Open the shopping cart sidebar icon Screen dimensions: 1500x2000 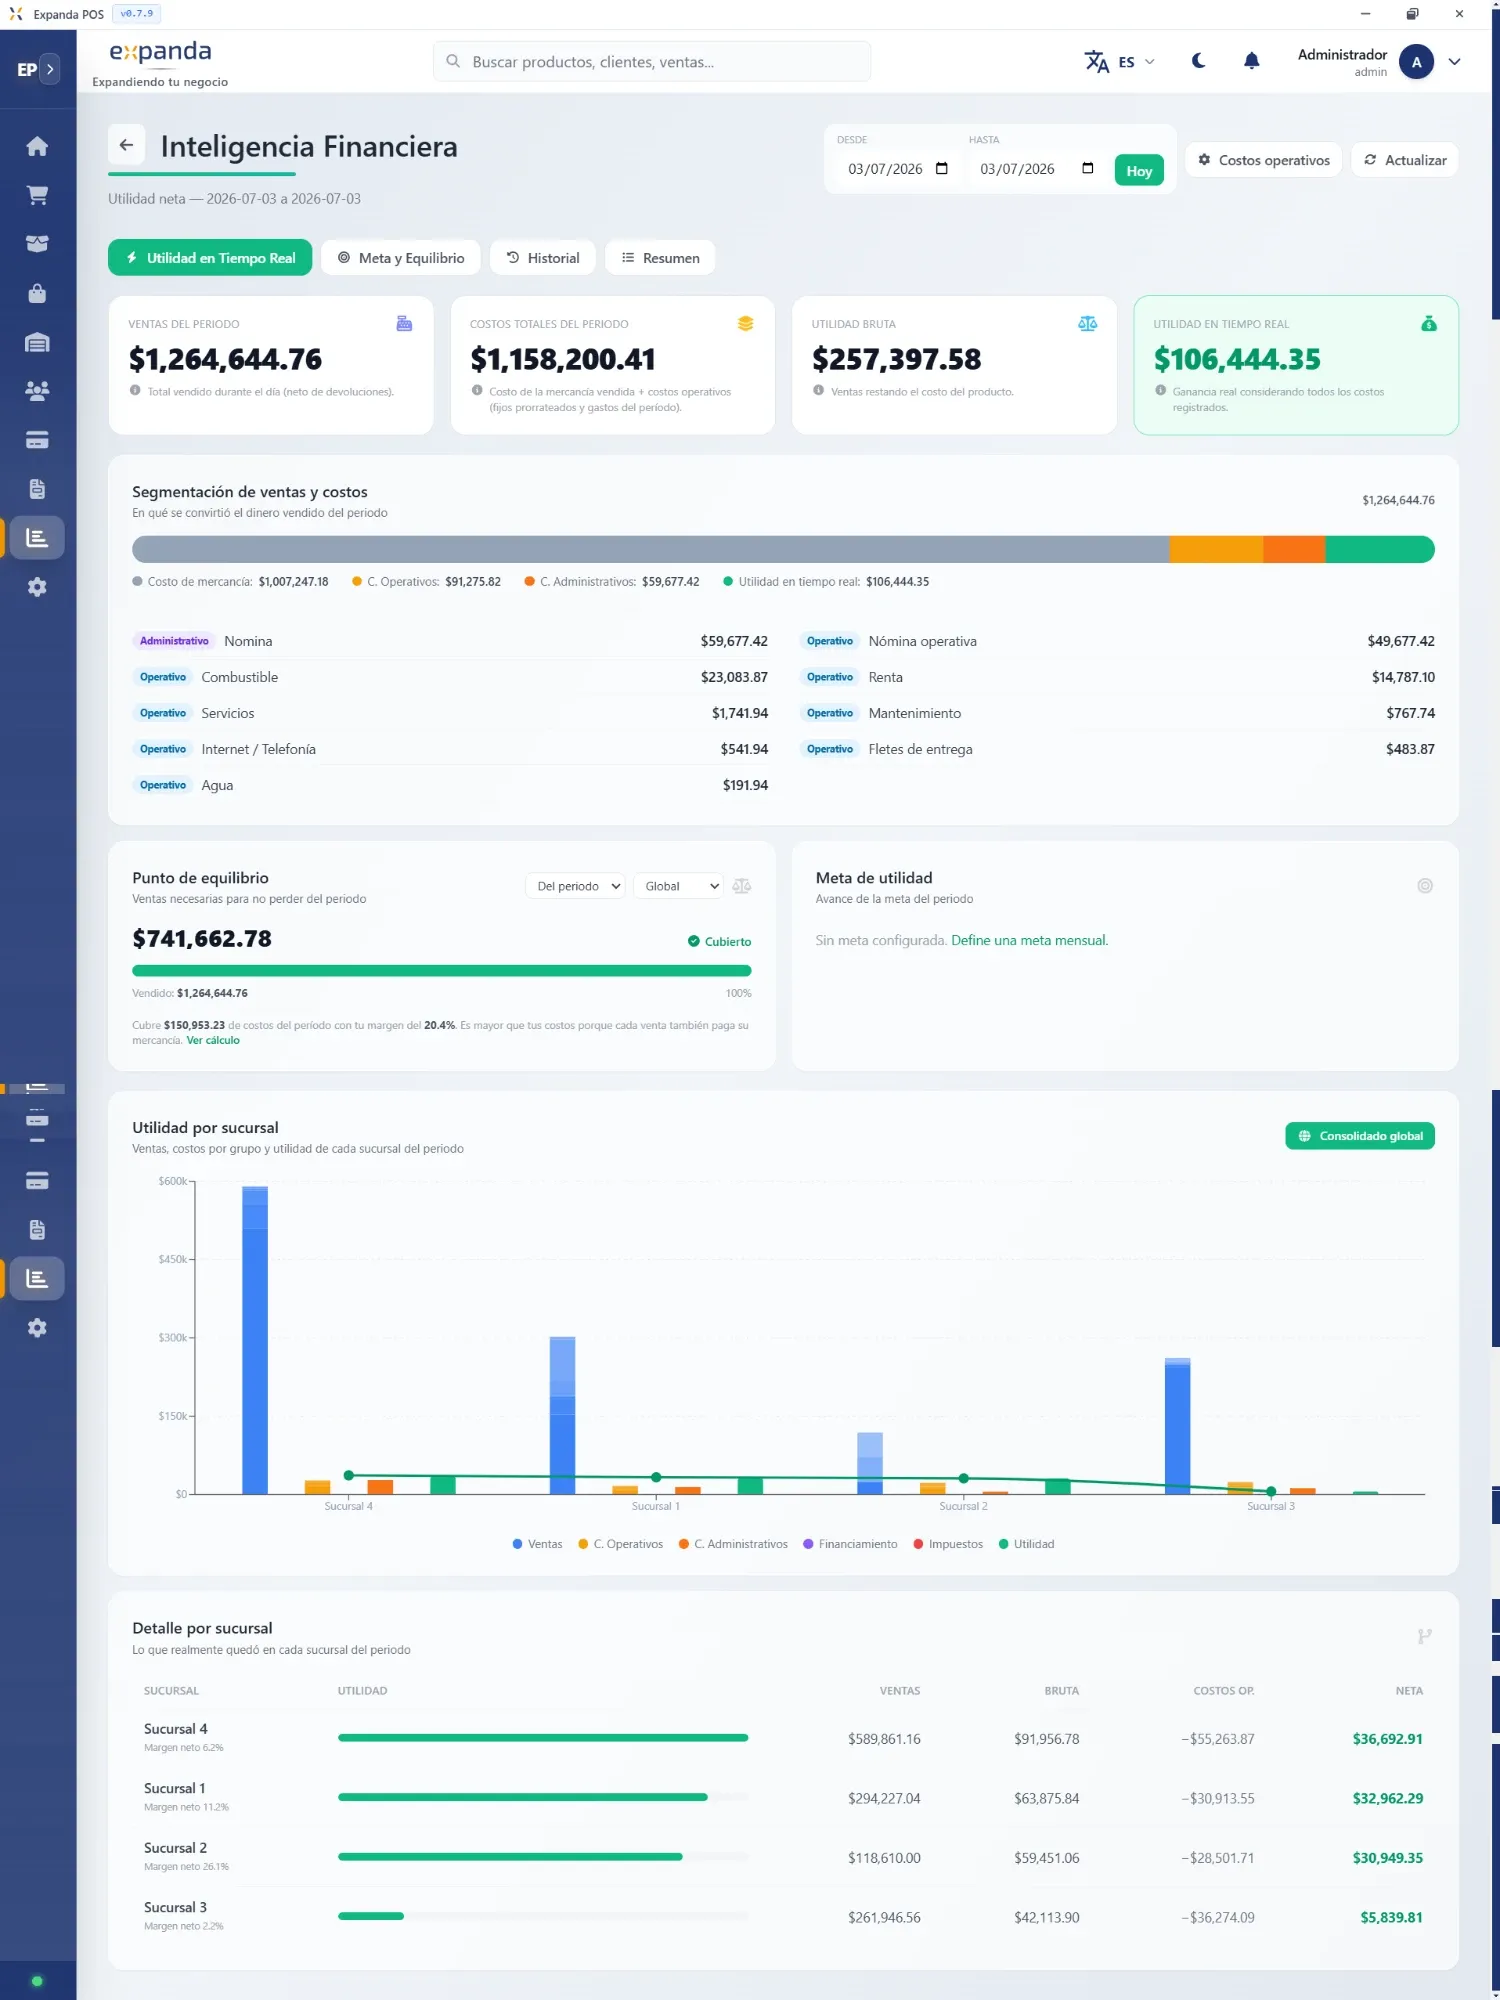37,195
